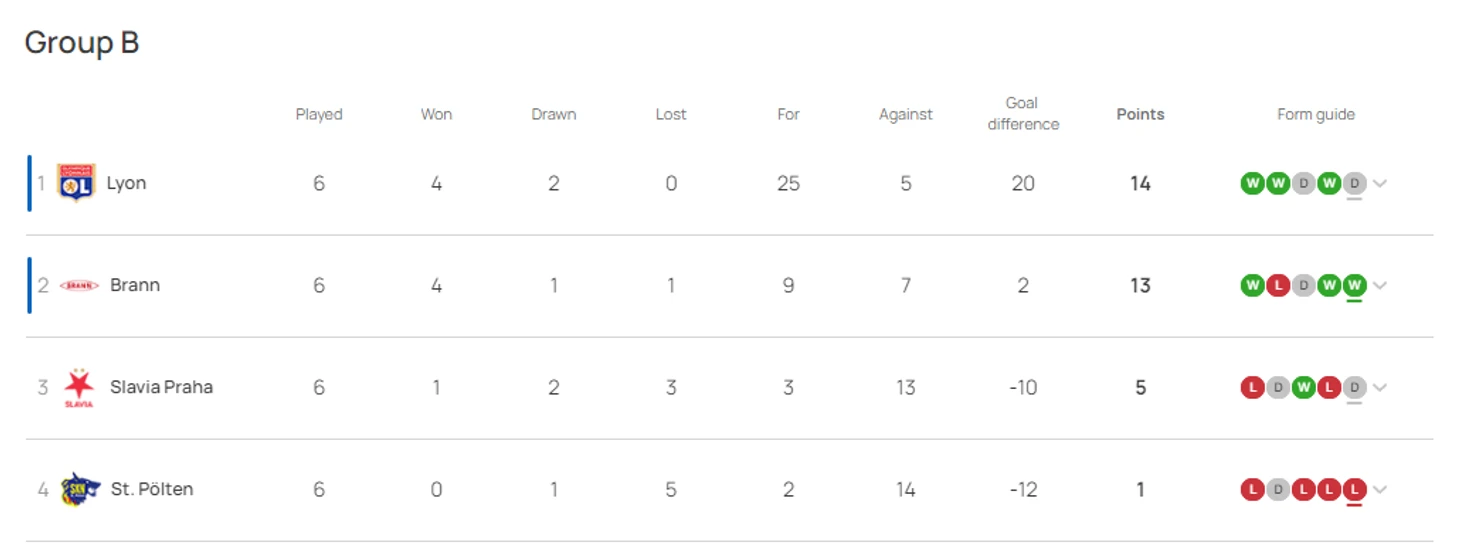This screenshot has height=544, width=1460.
Task: Click the Points column header
Action: click(1140, 114)
